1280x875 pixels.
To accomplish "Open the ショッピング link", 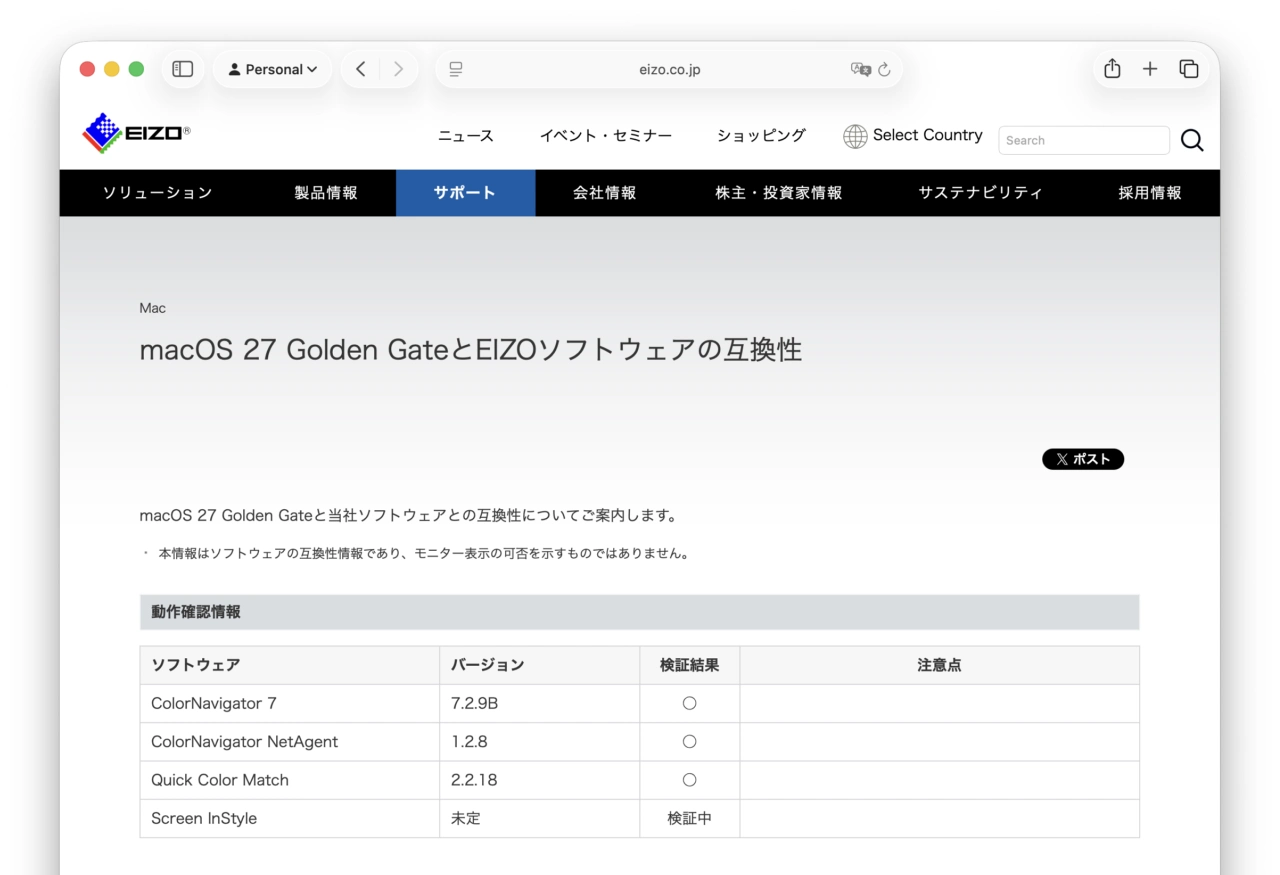I will tap(761, 136).
